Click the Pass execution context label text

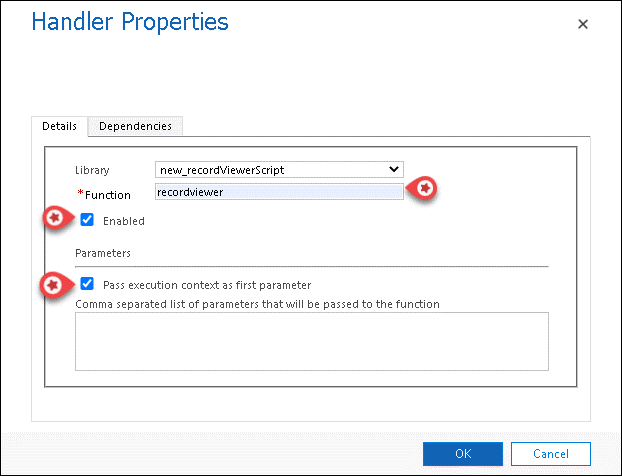[206, 285]
